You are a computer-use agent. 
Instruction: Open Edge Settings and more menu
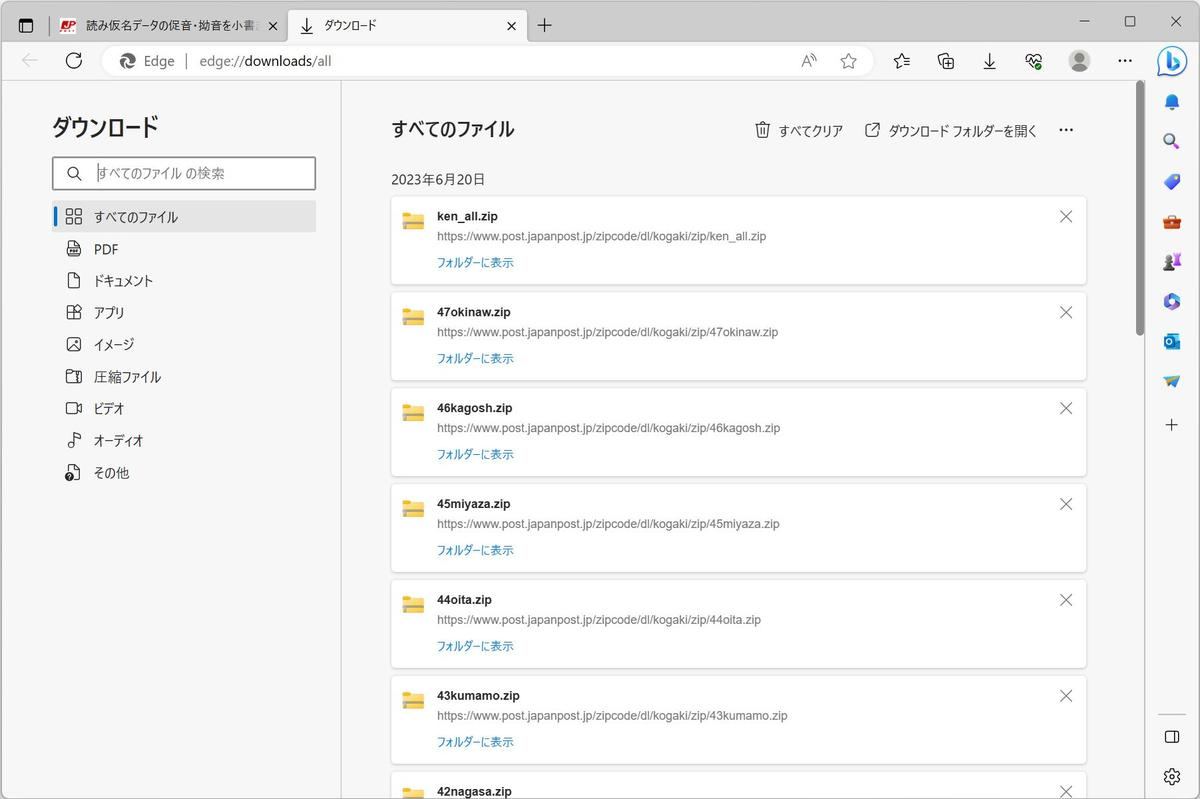[x=1125, y=61]
